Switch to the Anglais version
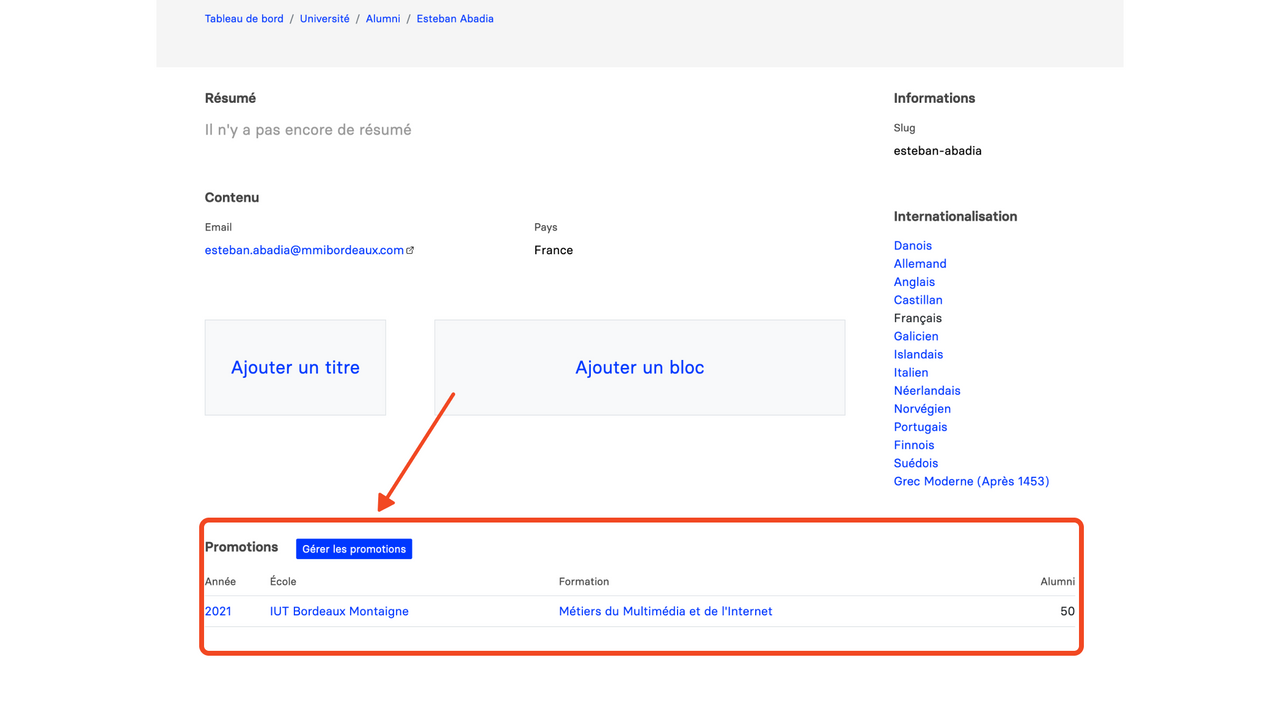The width and height of the screenshot is (1280, 720). click(x=914, y=282)
